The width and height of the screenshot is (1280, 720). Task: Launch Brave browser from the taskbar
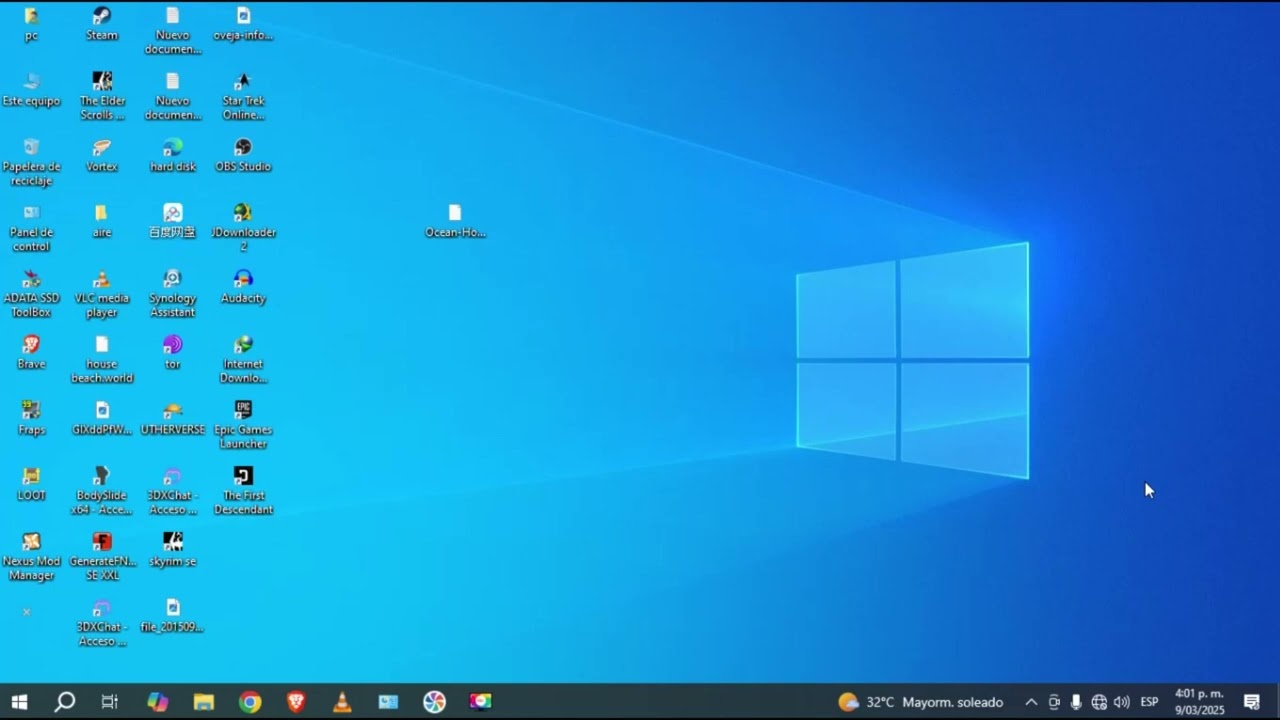[x=296, y=702]
